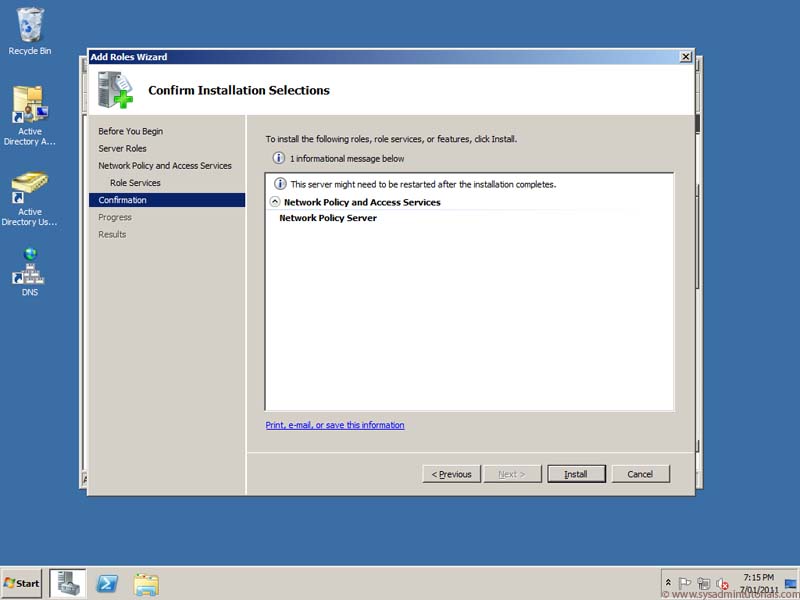Screen dimensions: 800x600
Task: Click the '1 informational message below' info icon
Action: [279, 158]
